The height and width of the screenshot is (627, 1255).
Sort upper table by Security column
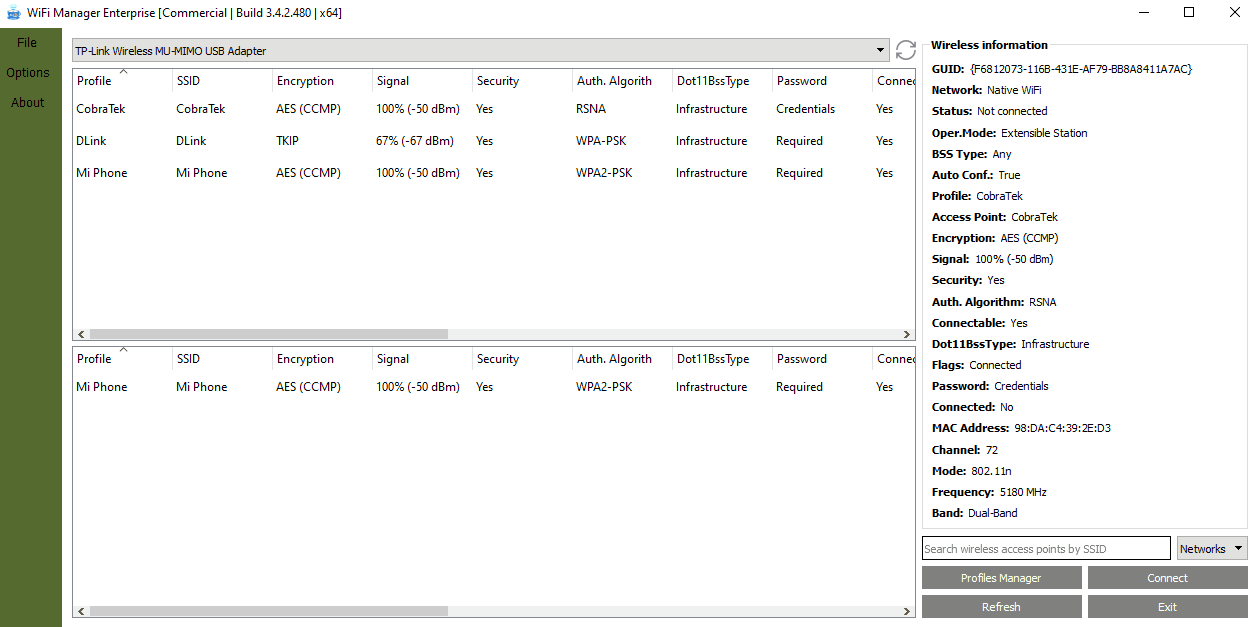(x=522, y=81)
